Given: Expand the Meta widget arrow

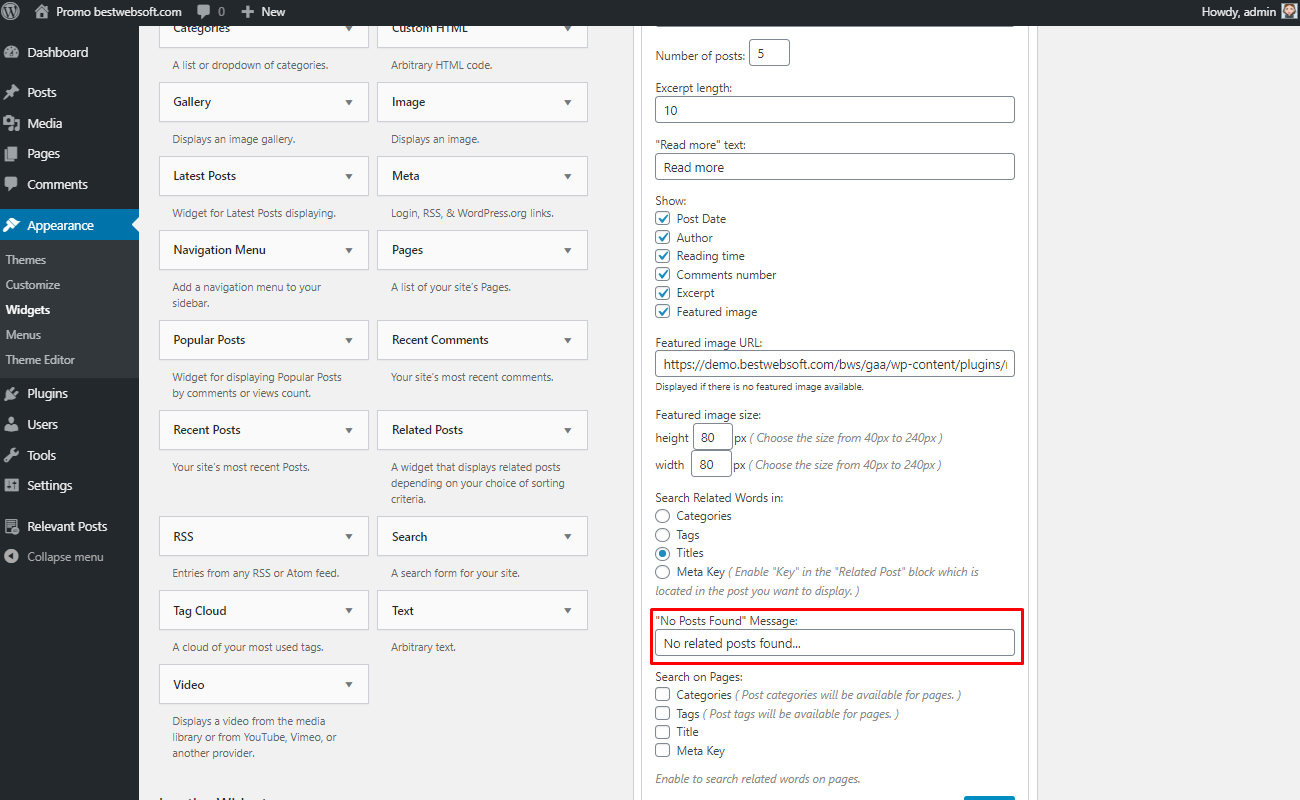Looking at the screenshot, I should [568, 176].
